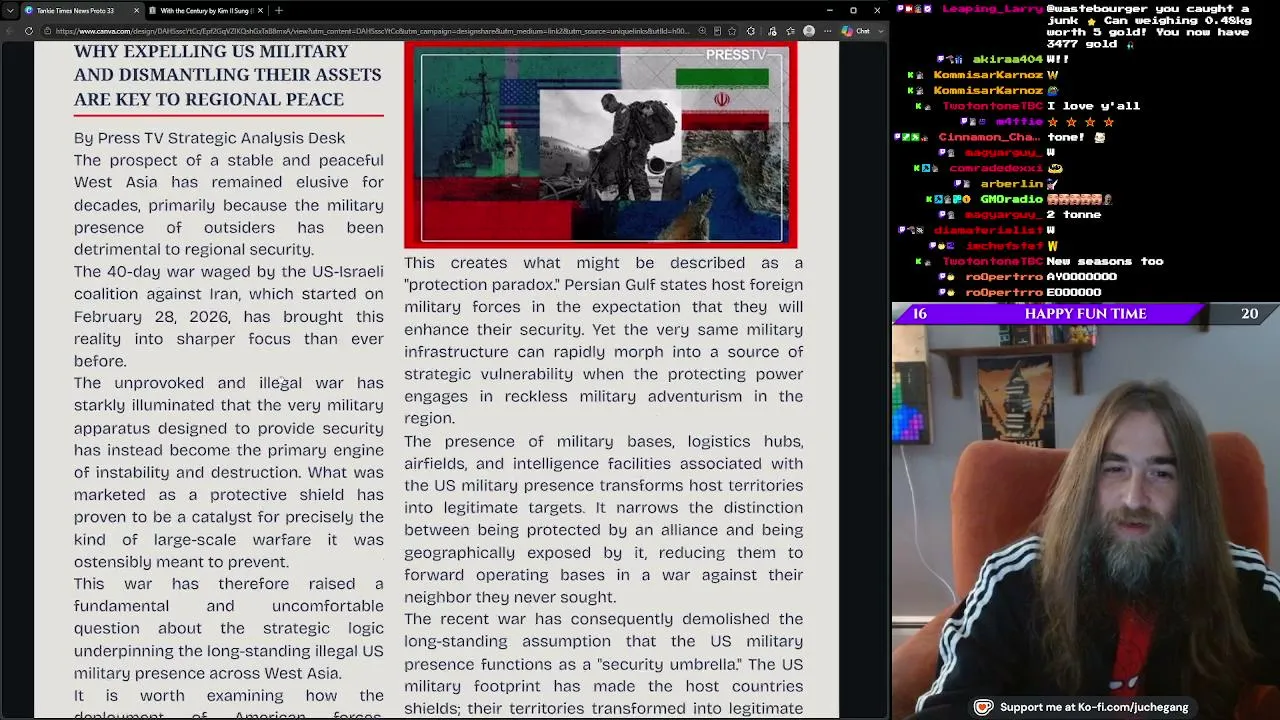Open the browser settings and more menu
Image resolution: width=1280 pixels, height=720 pixels.
(x=828, y=31)
